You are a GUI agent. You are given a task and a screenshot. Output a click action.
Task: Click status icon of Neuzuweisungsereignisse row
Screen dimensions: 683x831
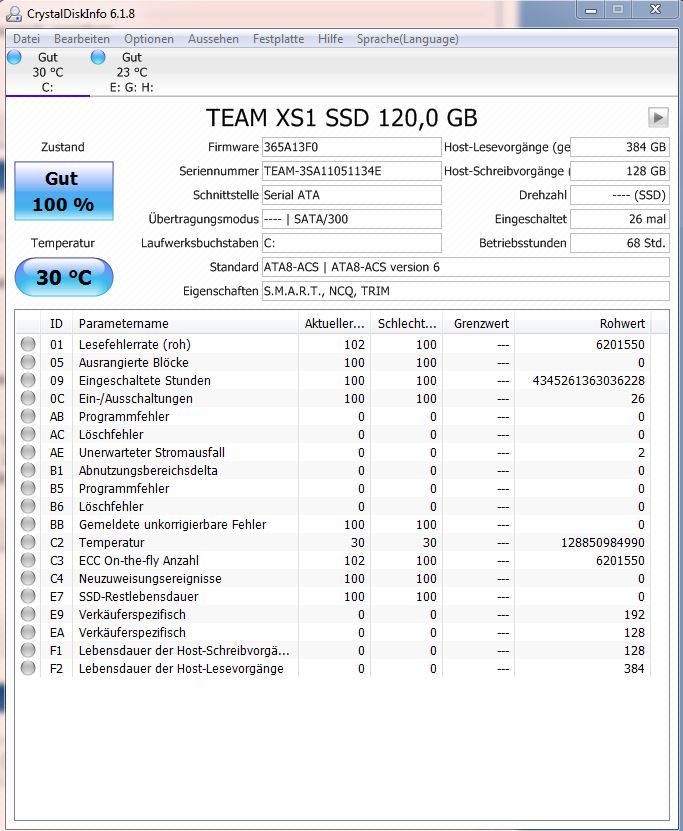pyautogui.click(x=28, y=578)
